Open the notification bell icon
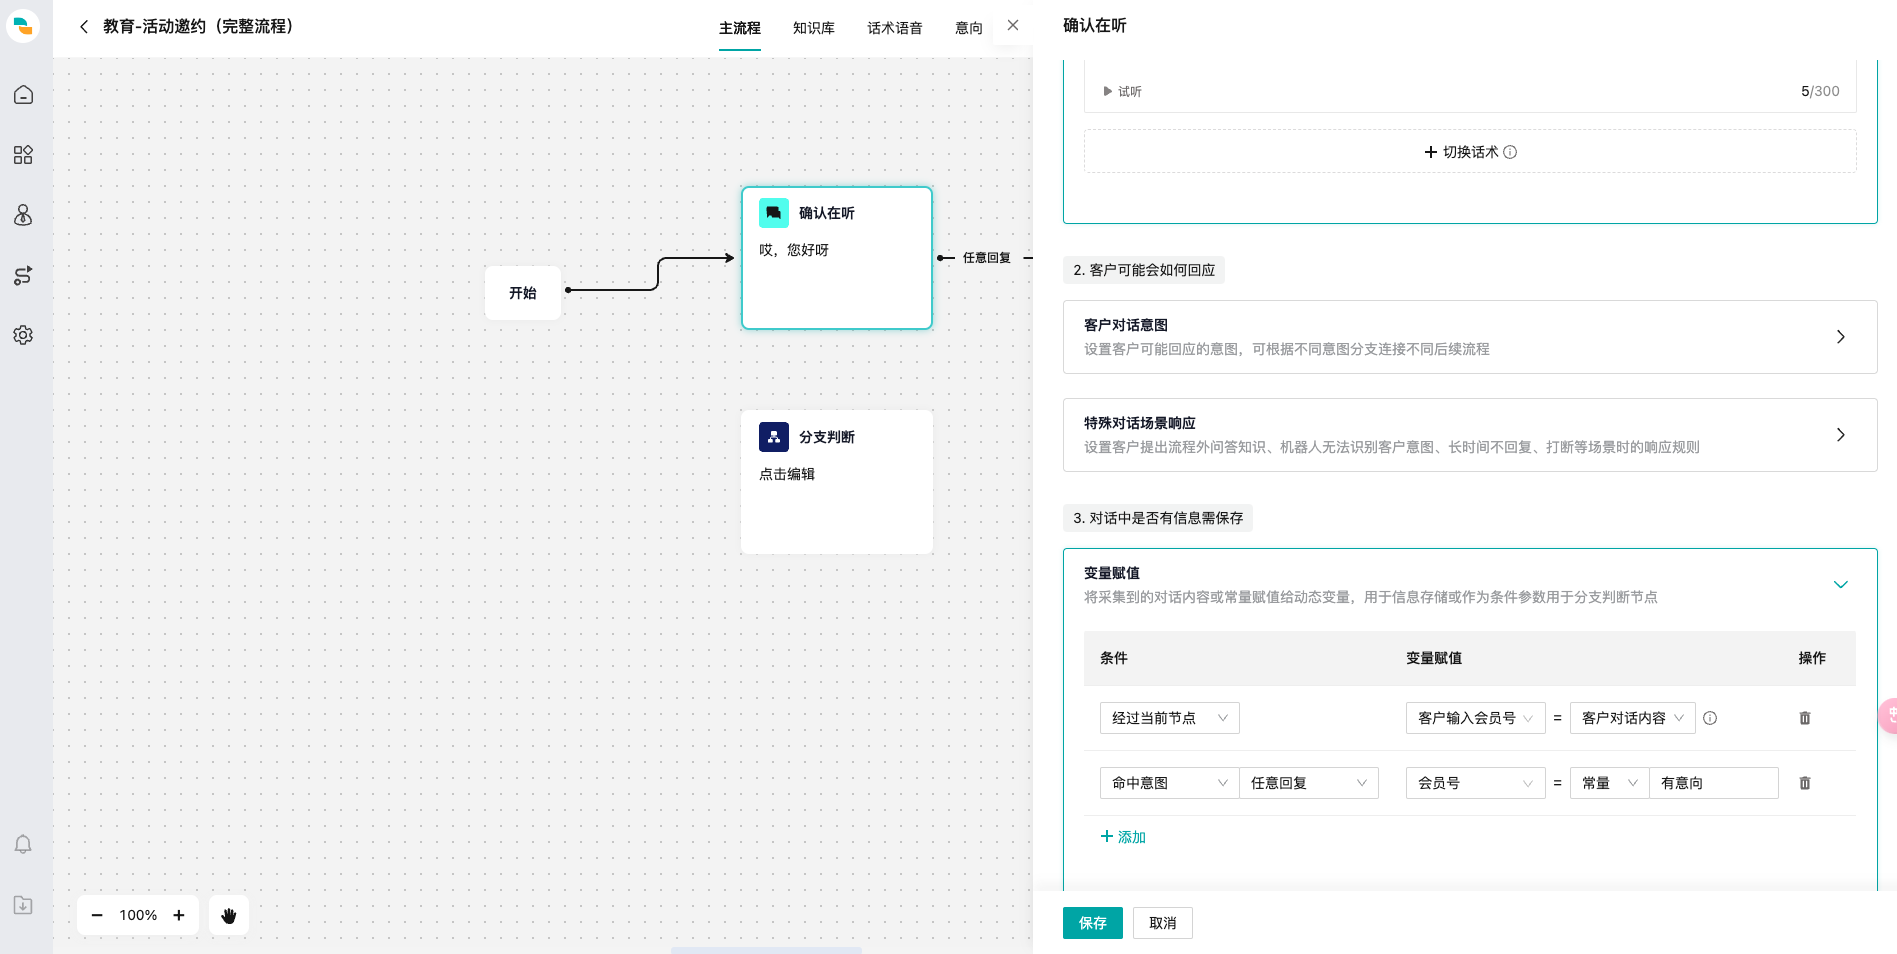 pos(23,844)
